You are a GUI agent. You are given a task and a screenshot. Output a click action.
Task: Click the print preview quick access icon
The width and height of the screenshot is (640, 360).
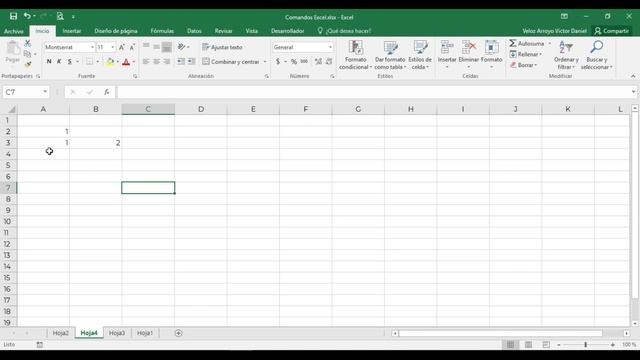(60, 16)
